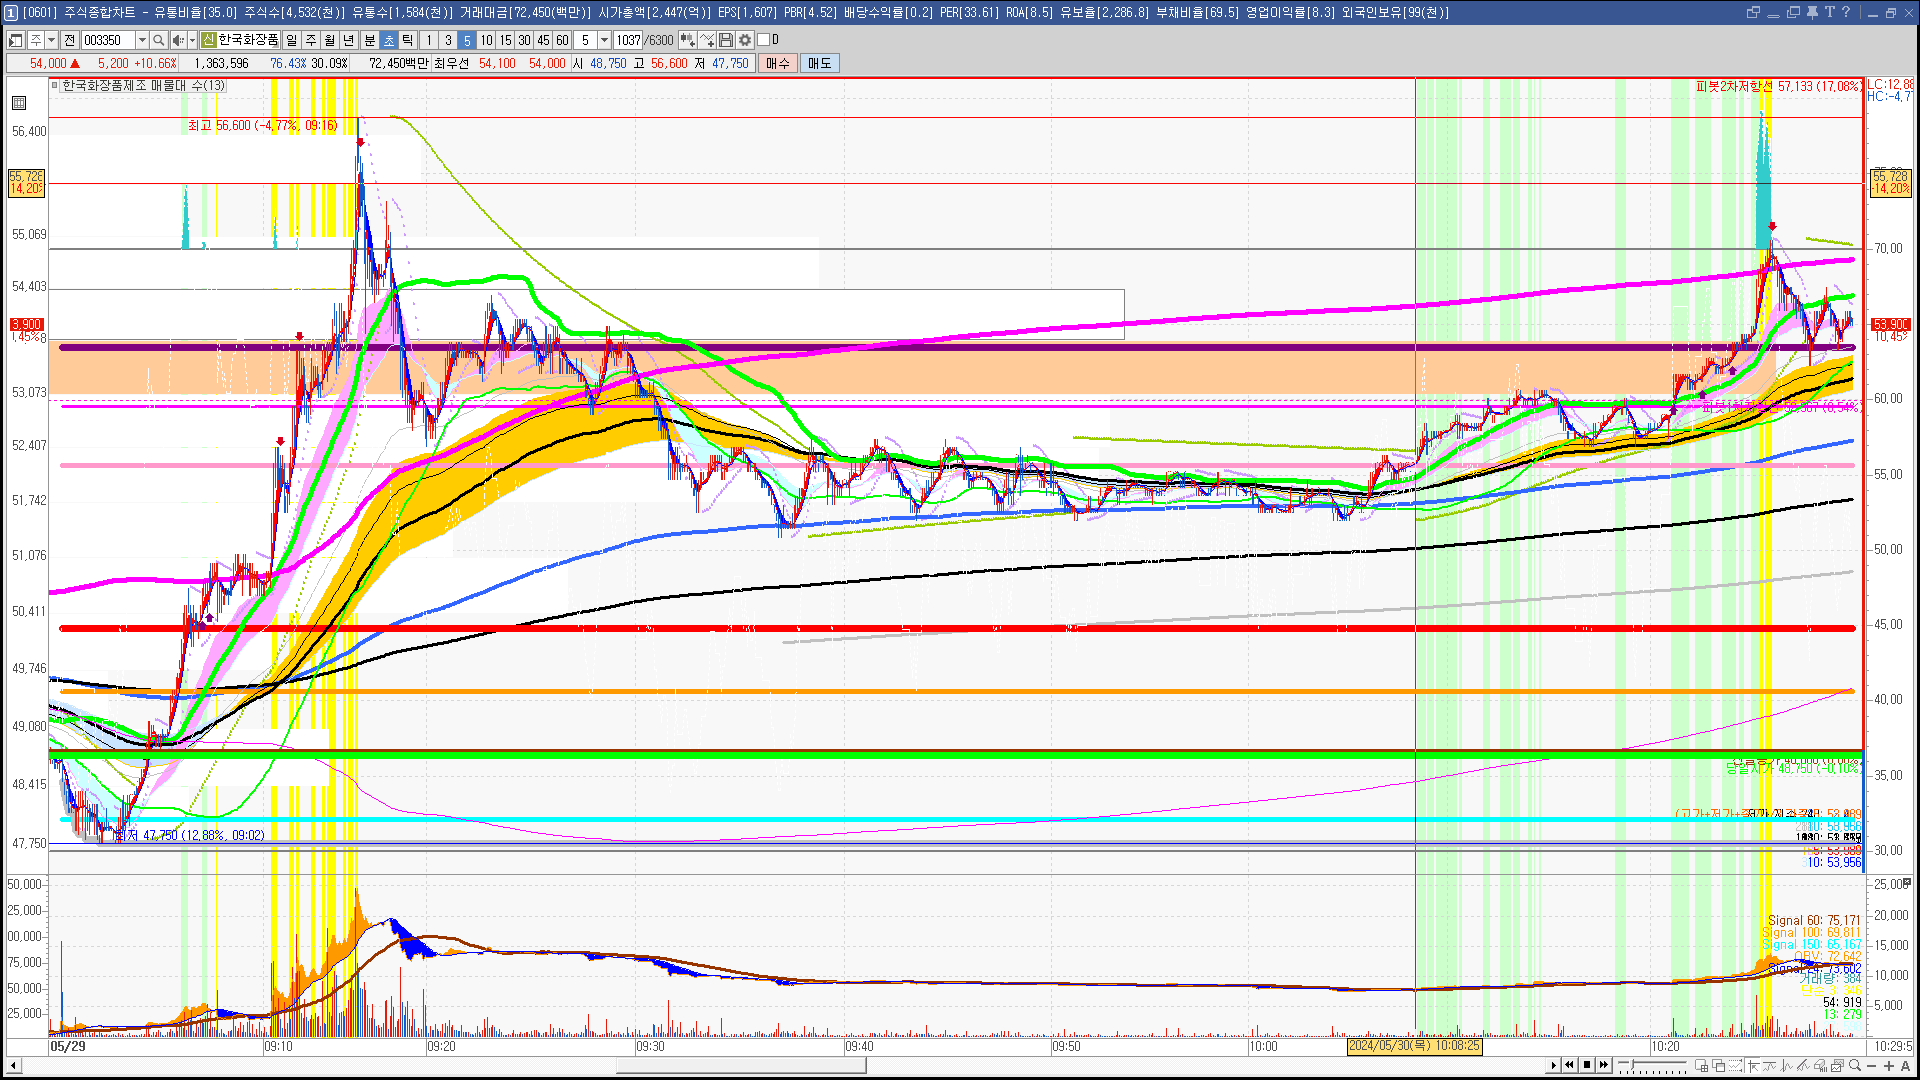Select the 일 (daily) chart period toggle
The image size is (1920, 1080).
[291, 40]
